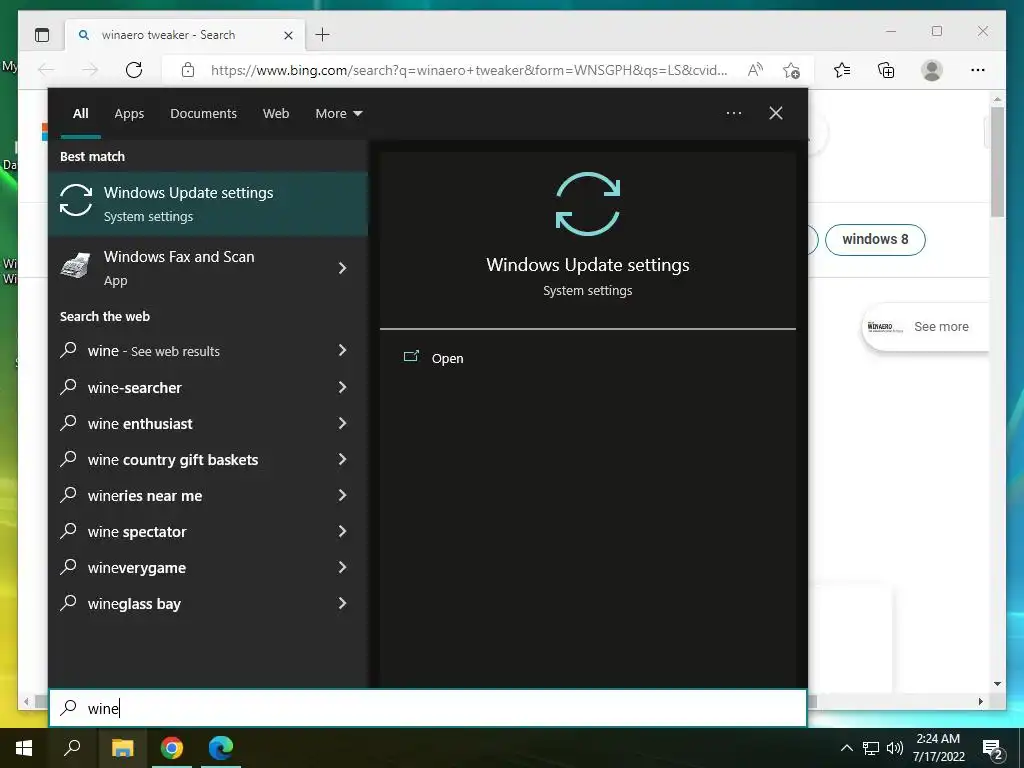
Task: Open Edge Favorites list
Action: tap(842, 70)
